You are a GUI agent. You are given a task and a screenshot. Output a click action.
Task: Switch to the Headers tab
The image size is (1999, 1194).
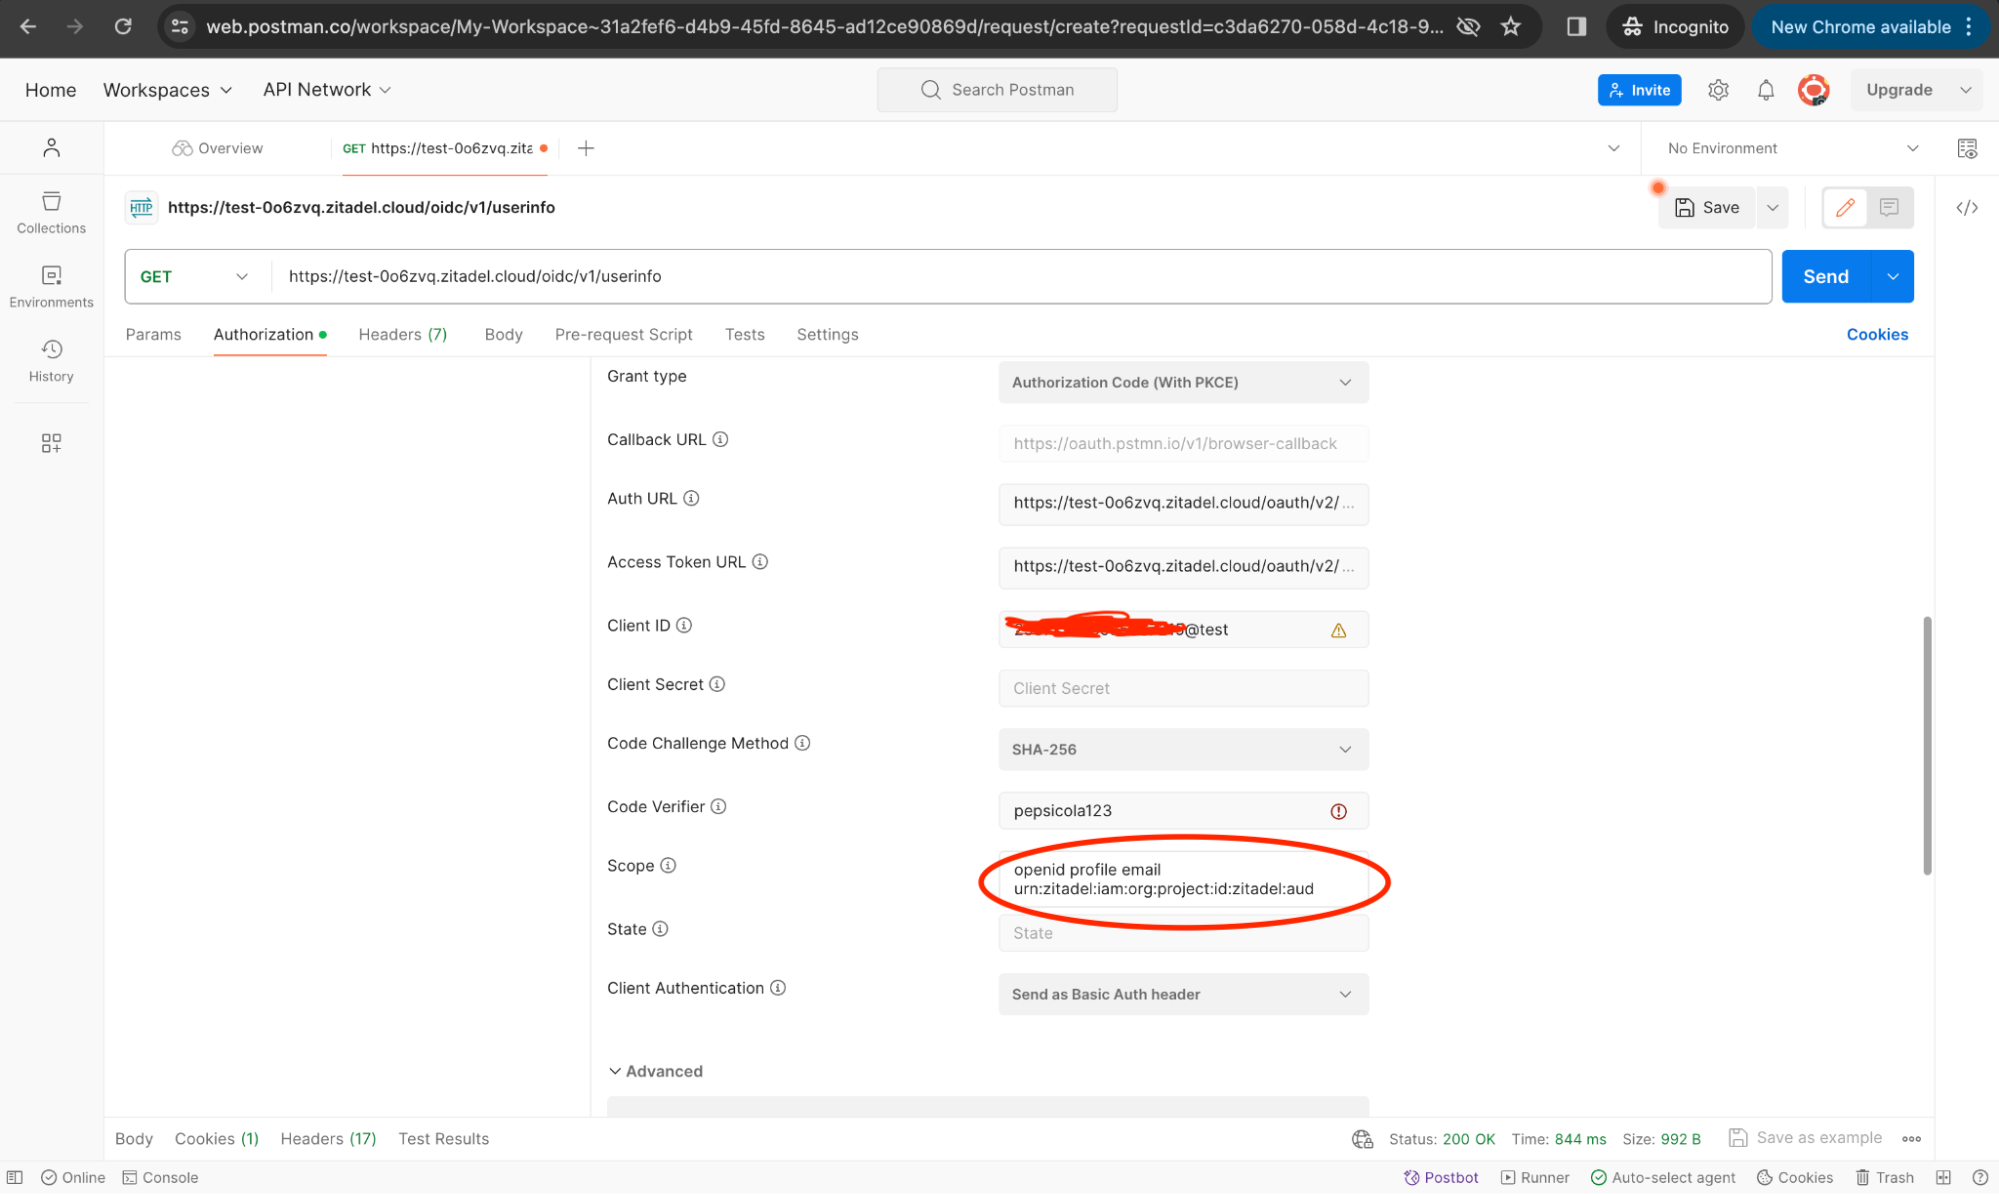(x=402, y=334)
